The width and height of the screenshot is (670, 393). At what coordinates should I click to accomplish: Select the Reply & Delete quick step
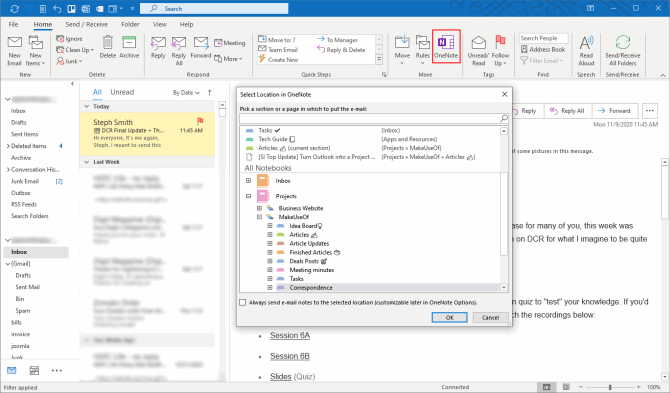coord(341,50)
